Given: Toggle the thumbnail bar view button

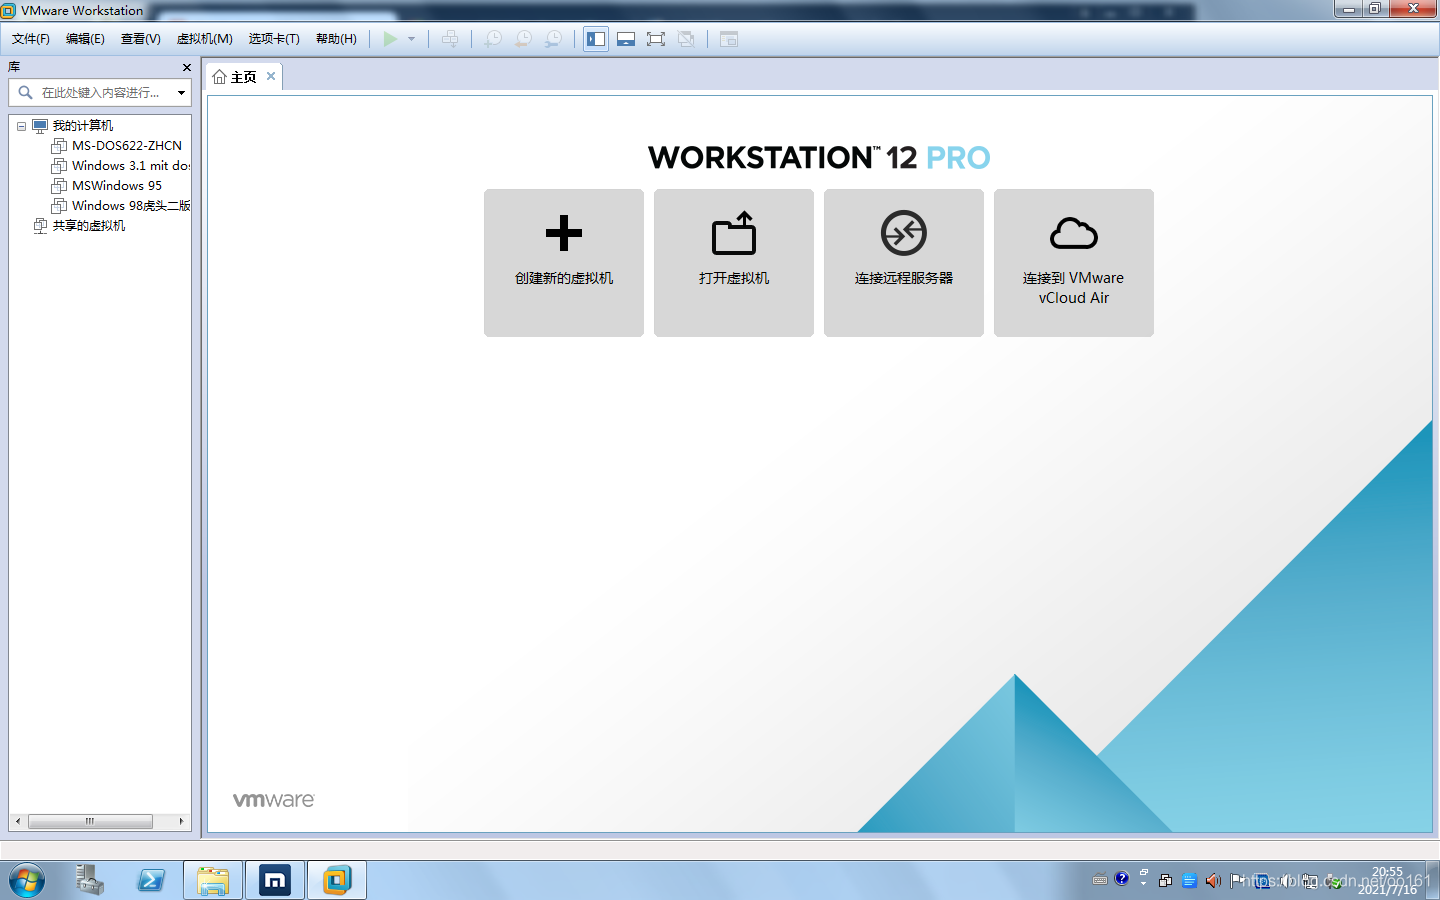Looking at the screenshot, I should pyautogui.click(x=626, y=39).
